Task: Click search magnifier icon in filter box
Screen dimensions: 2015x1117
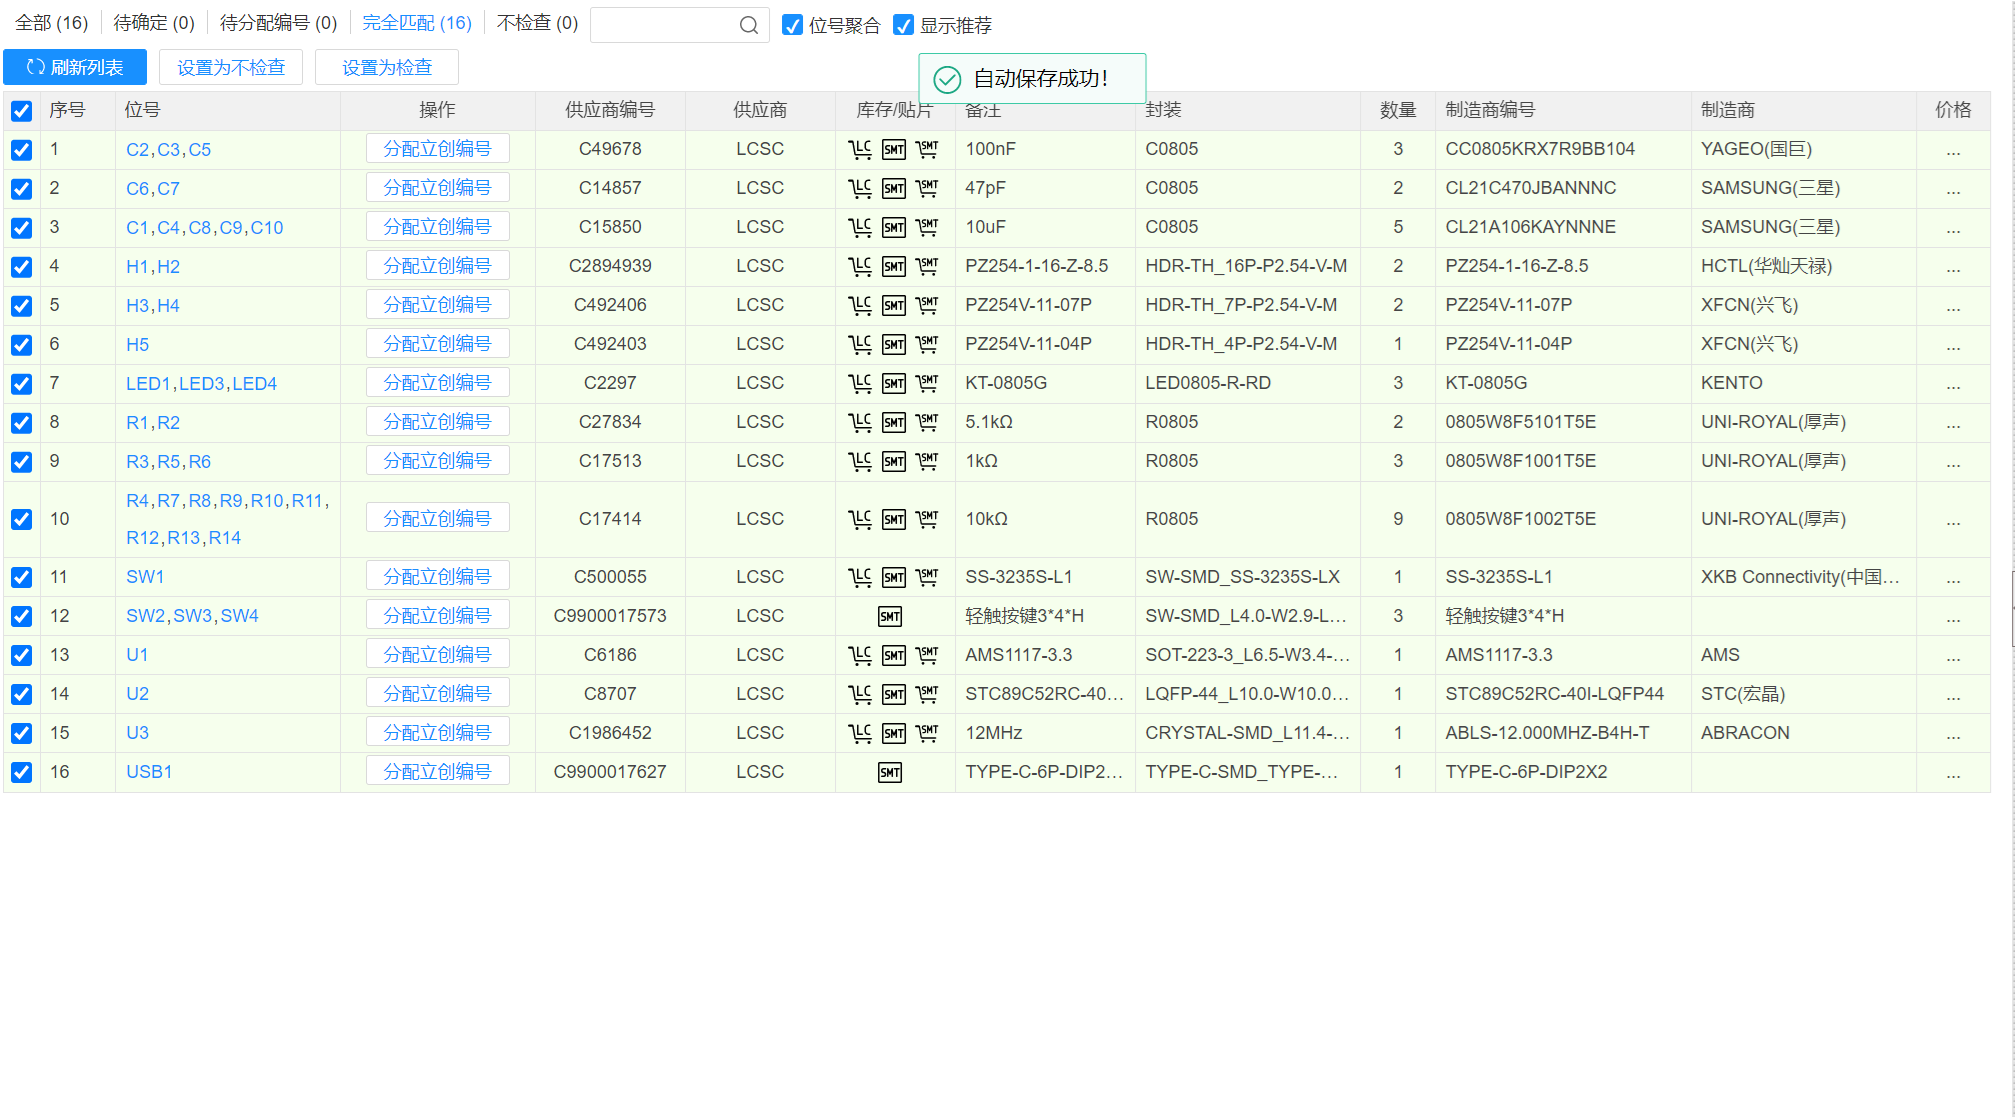Action: [749, 25]
